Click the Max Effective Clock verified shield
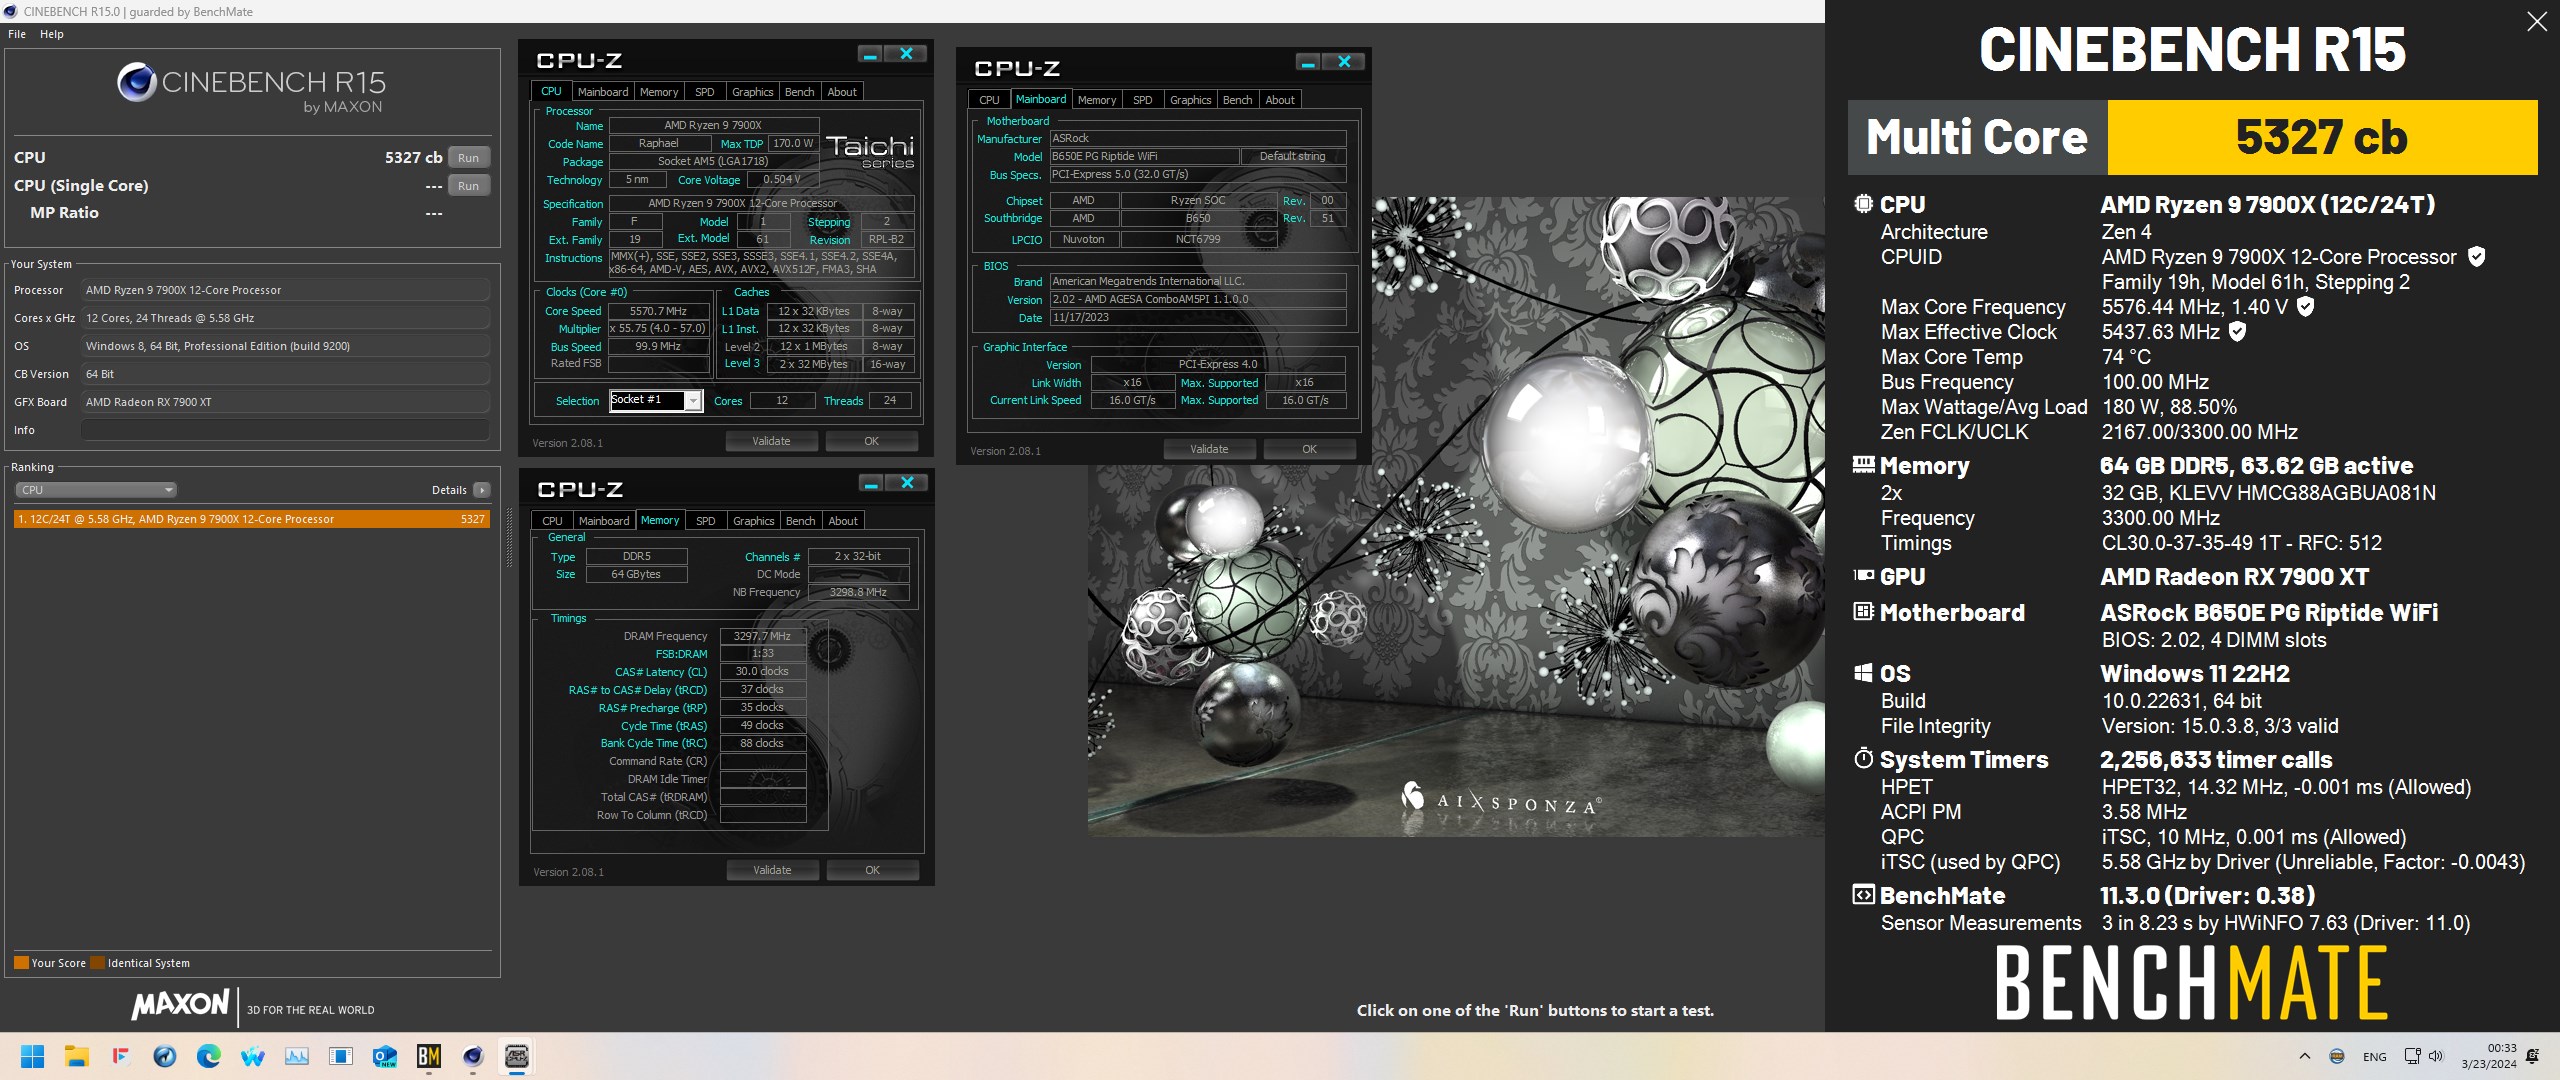 click(x=2238, y=332)
